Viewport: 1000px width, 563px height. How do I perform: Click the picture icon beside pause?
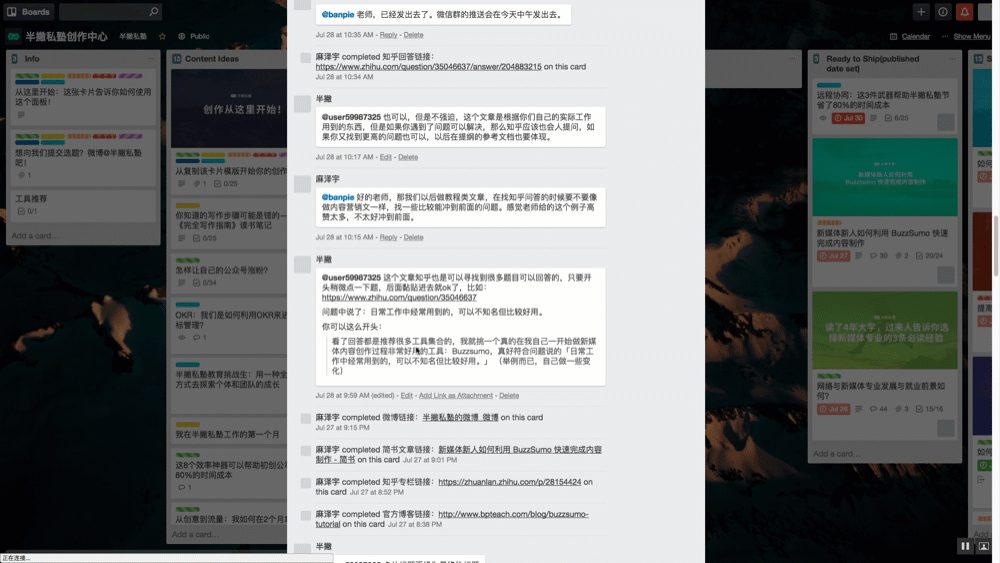click(984, 546)
